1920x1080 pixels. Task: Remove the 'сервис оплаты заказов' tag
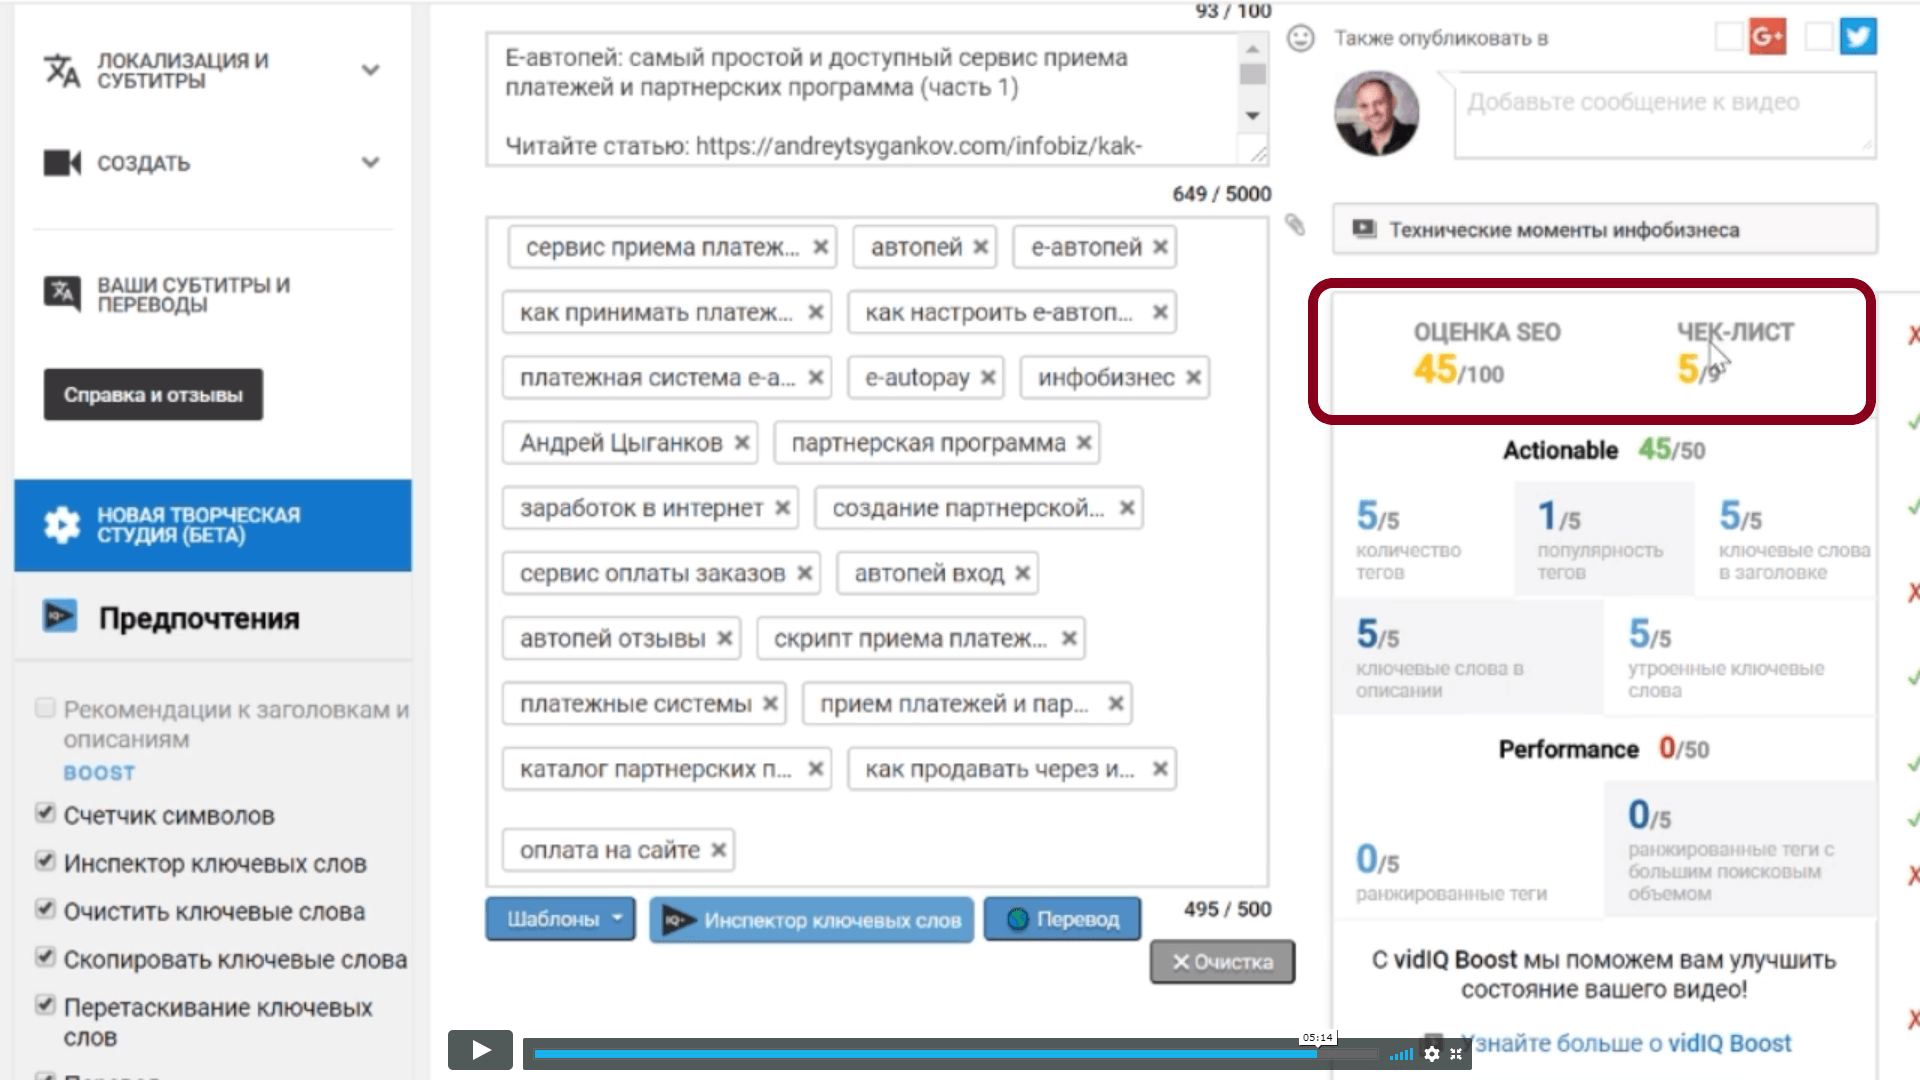pos(805,573)
